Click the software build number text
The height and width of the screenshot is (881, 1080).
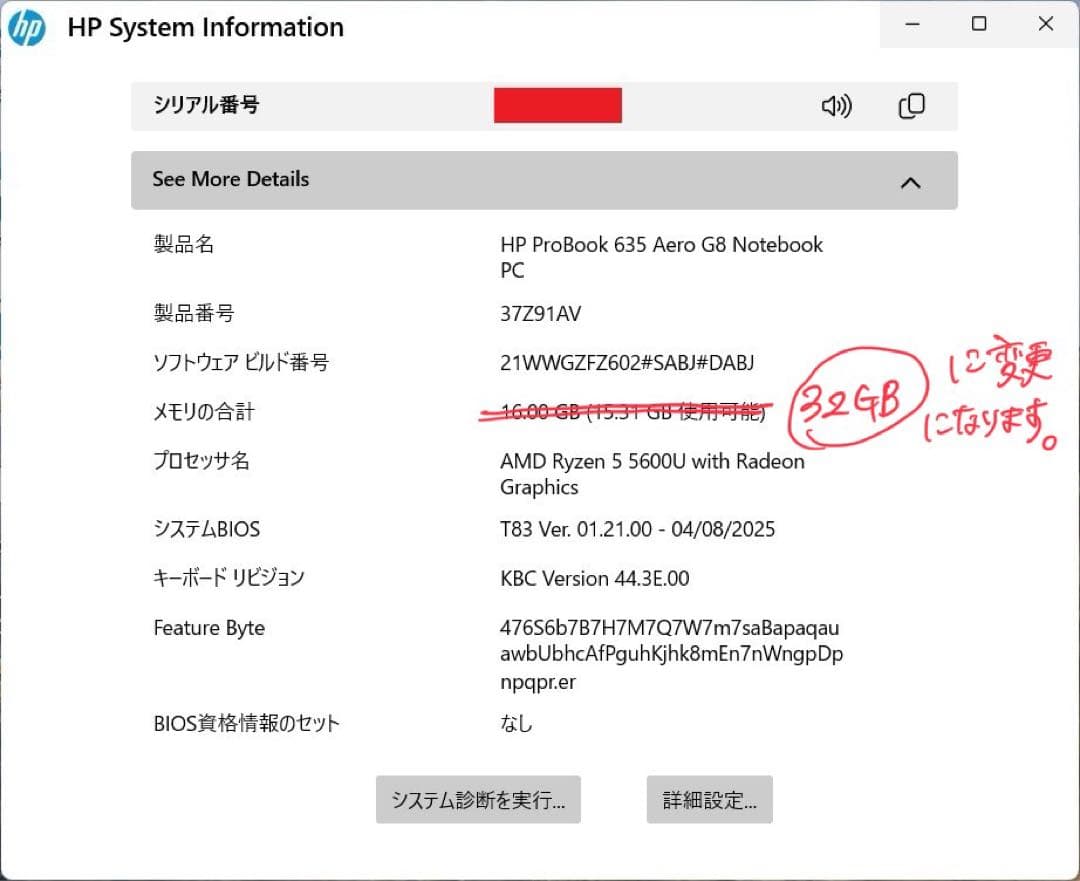coord(628,362)
